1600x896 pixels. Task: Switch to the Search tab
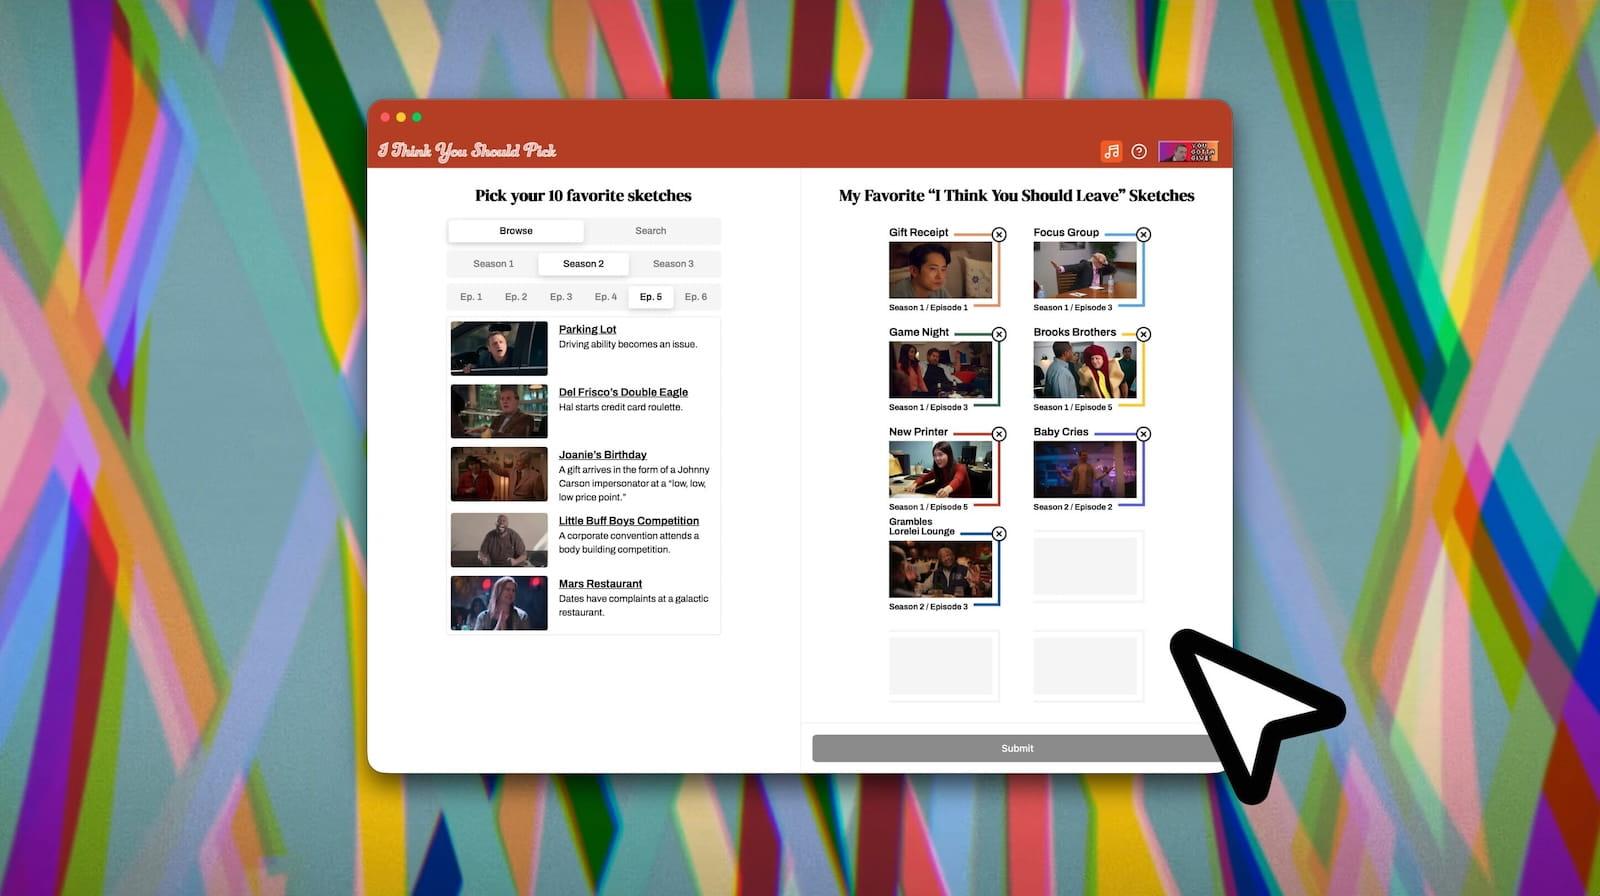coord(650,231)
